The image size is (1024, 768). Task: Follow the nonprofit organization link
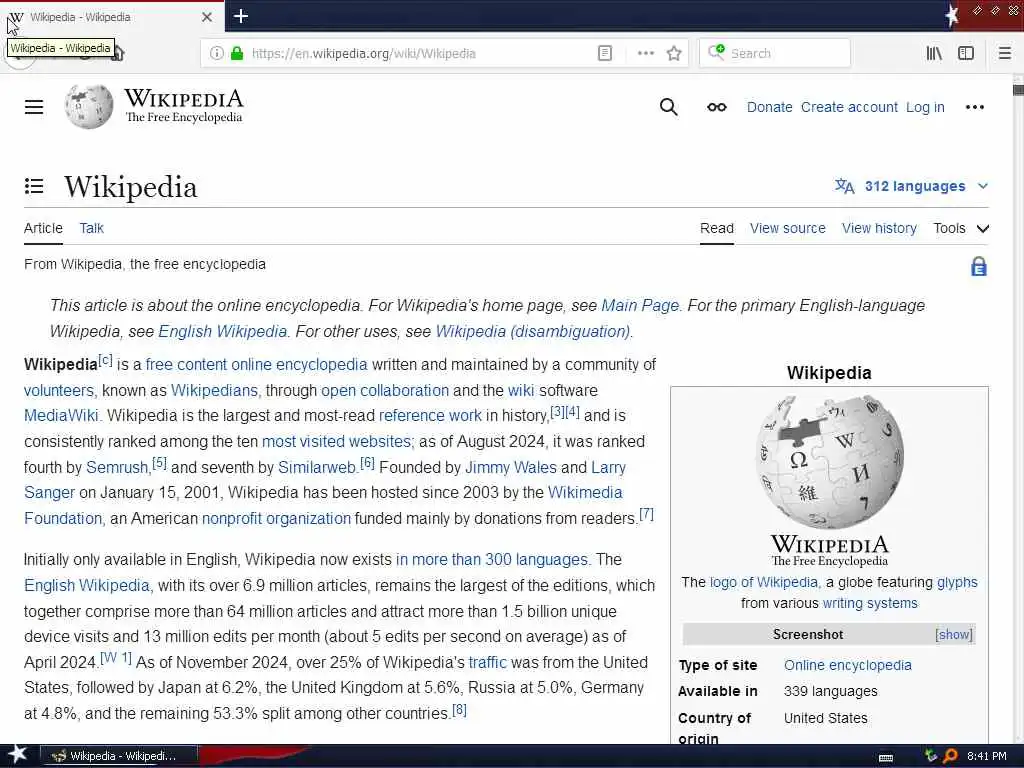tap(276, 519)
